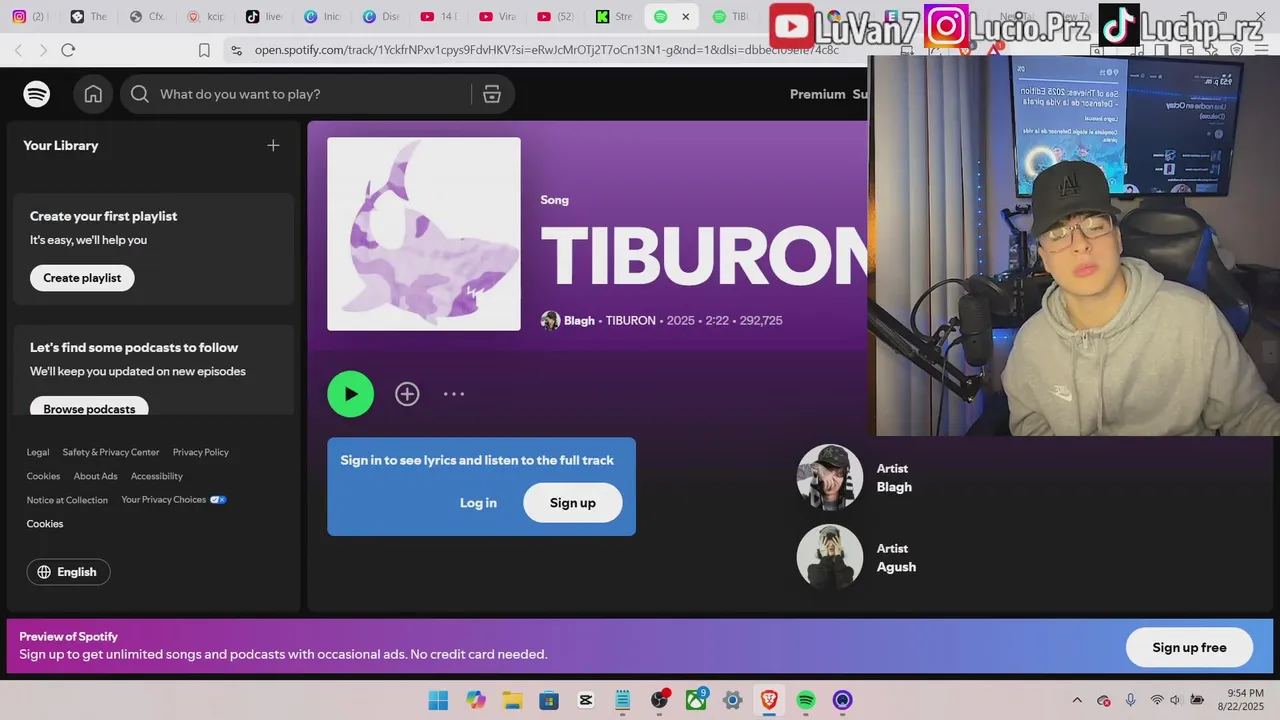Click the Sign up free button
Screen dimensions: 1280x720
[x=1189, y=647]
